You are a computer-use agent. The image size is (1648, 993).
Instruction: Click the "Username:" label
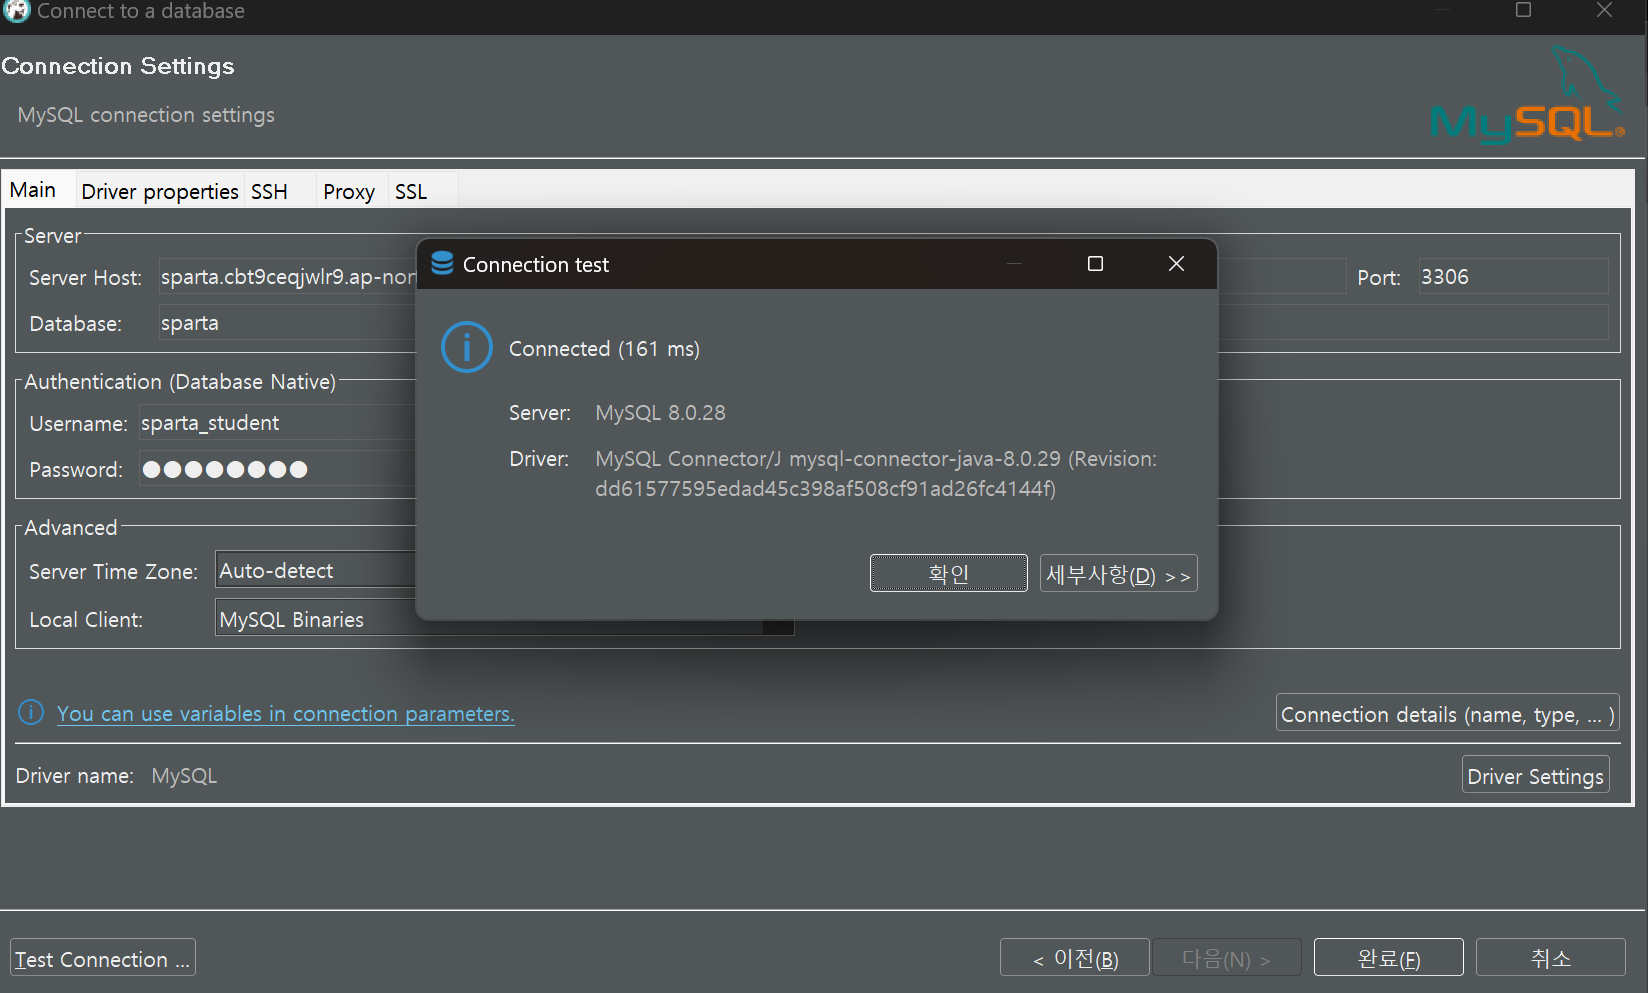[x=79, y=423]
